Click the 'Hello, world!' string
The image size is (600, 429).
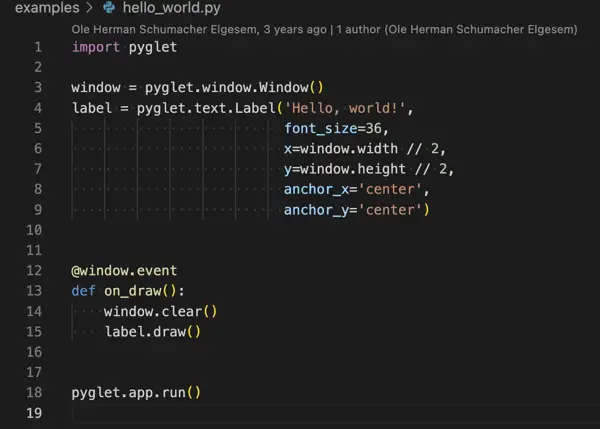pos(345,108)
